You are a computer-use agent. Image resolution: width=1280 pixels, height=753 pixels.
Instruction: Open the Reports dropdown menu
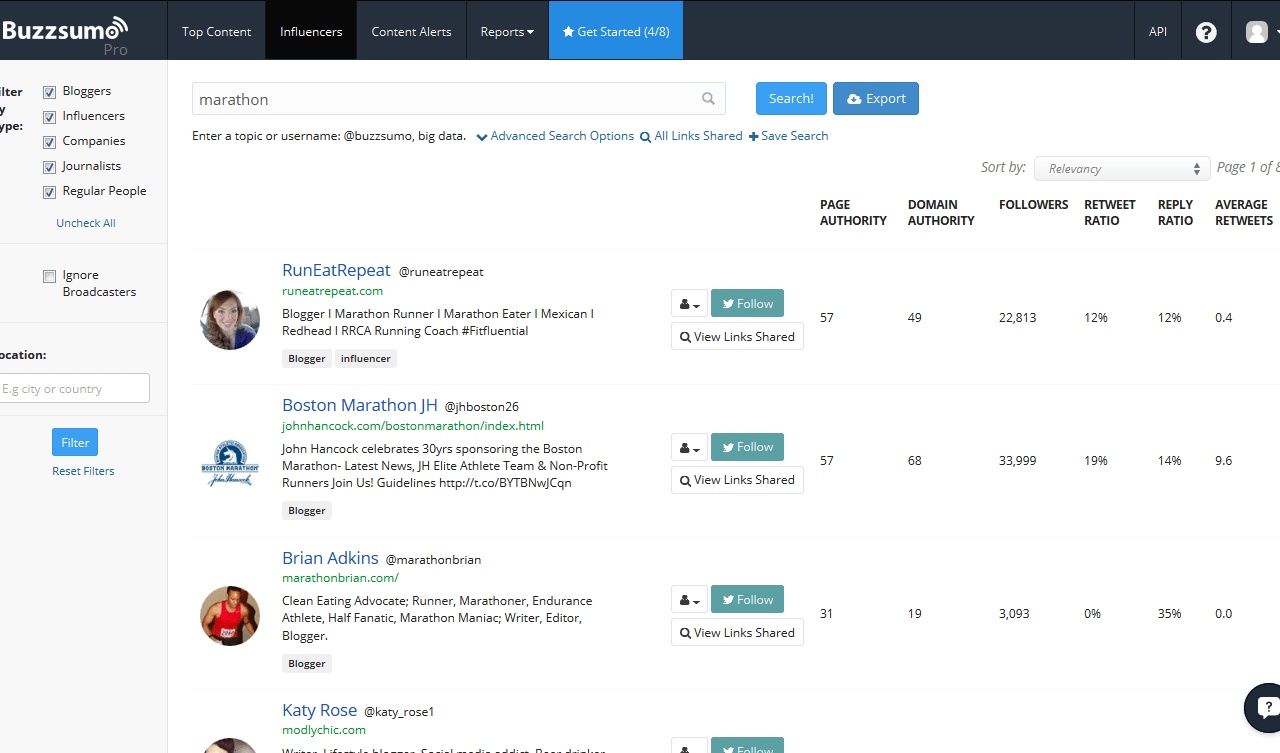(x=507, y=32)
